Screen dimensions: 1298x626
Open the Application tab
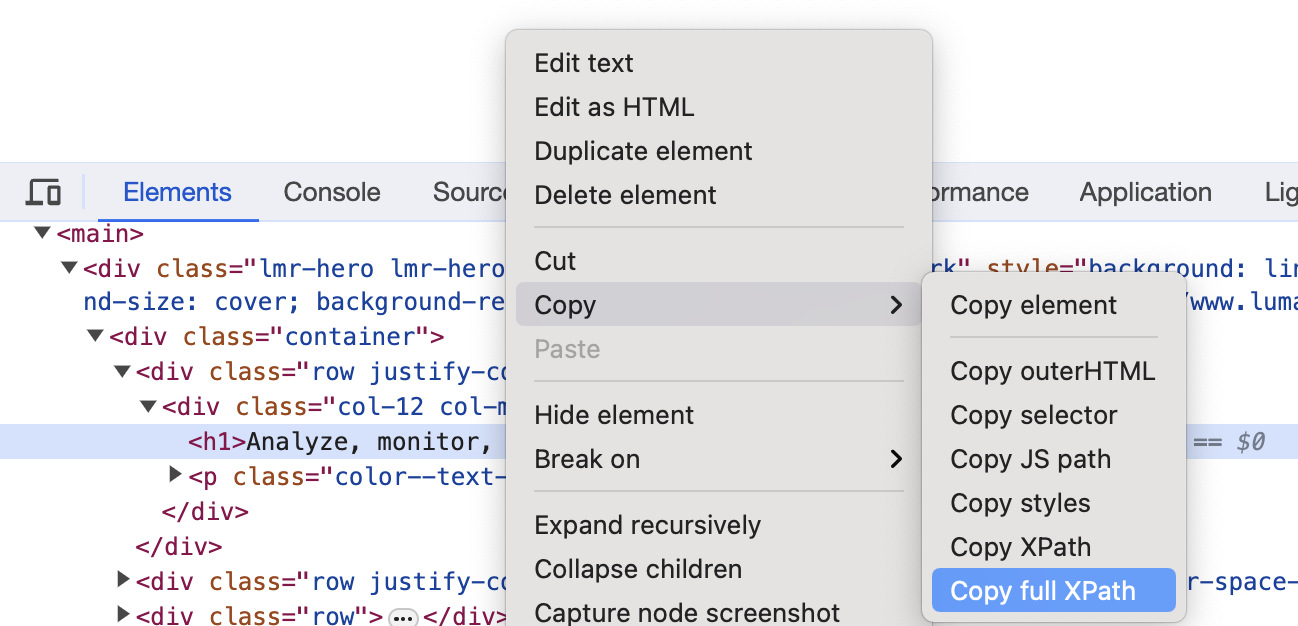click(1145, 192)
